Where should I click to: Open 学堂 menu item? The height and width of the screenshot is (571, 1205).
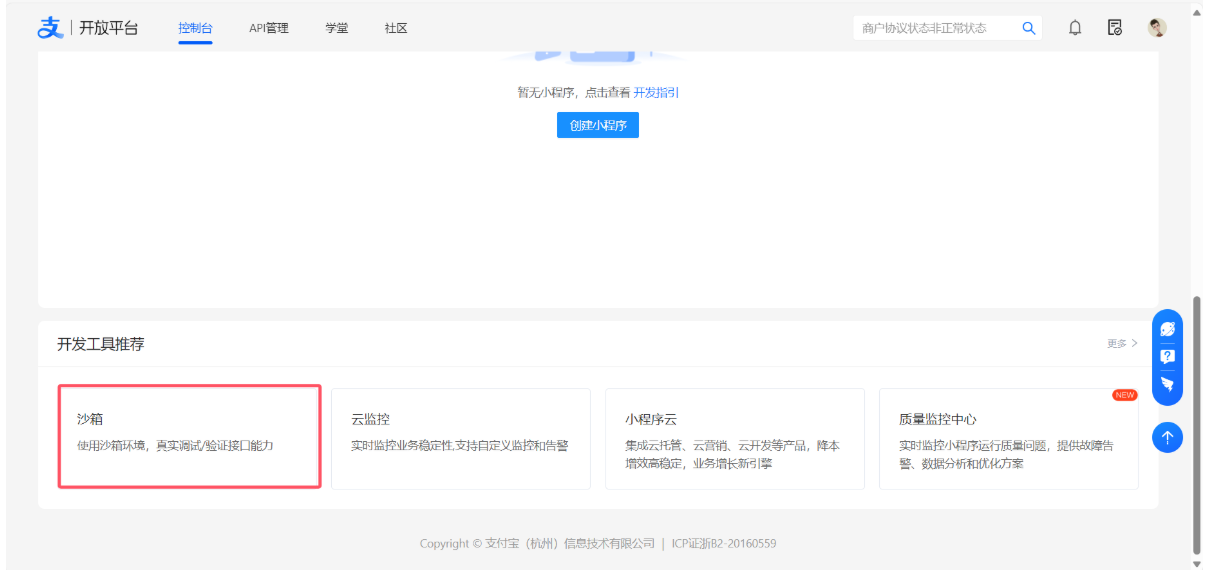point(337,28)
